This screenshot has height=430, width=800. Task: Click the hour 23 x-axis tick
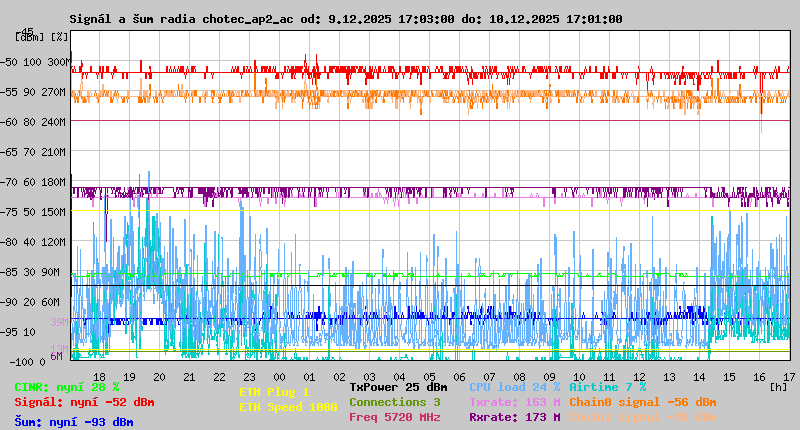pos(221,376)
